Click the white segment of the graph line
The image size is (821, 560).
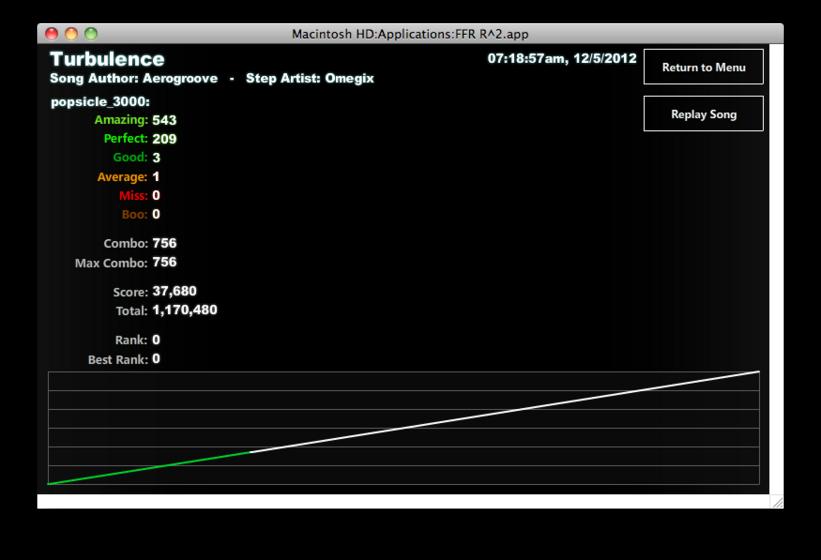(505, 411)
